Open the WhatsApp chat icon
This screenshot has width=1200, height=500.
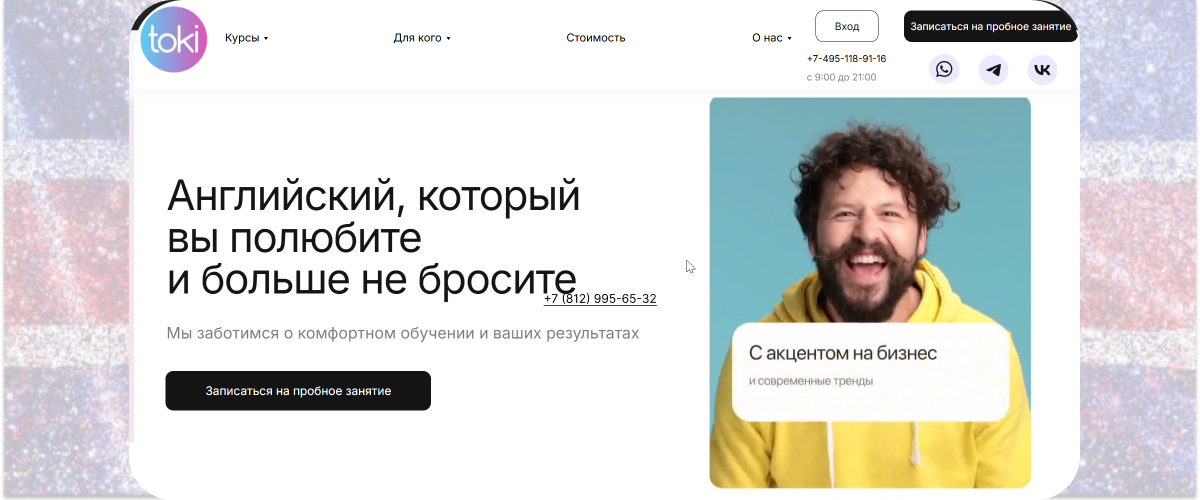[944, 69]
